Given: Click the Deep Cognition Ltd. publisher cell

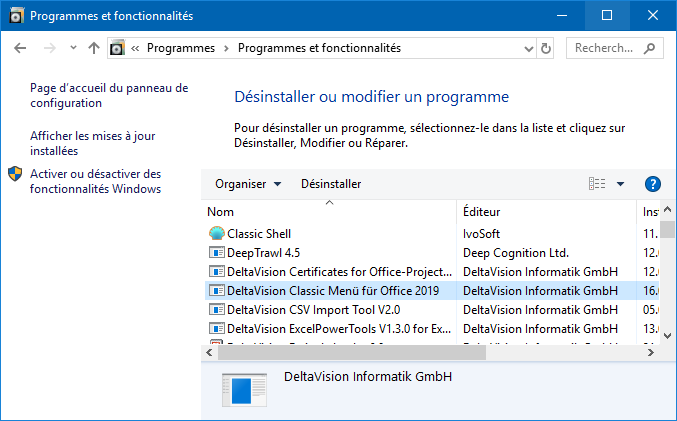Looking at the screenshot, I should click(x=516, y=253).
